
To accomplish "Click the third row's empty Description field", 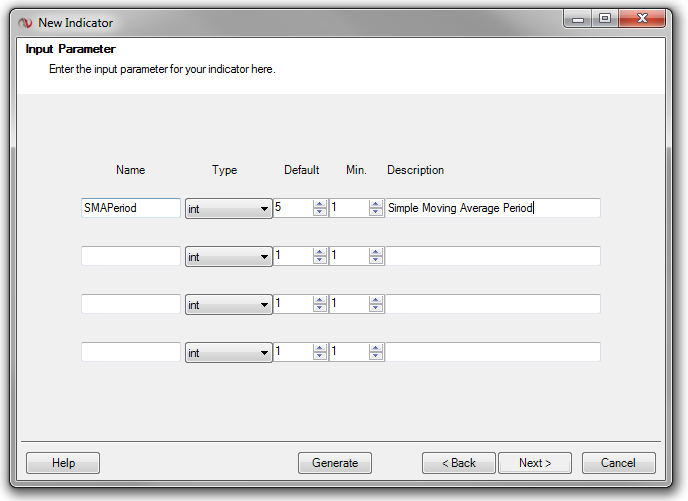I will (x=493, y=304).
